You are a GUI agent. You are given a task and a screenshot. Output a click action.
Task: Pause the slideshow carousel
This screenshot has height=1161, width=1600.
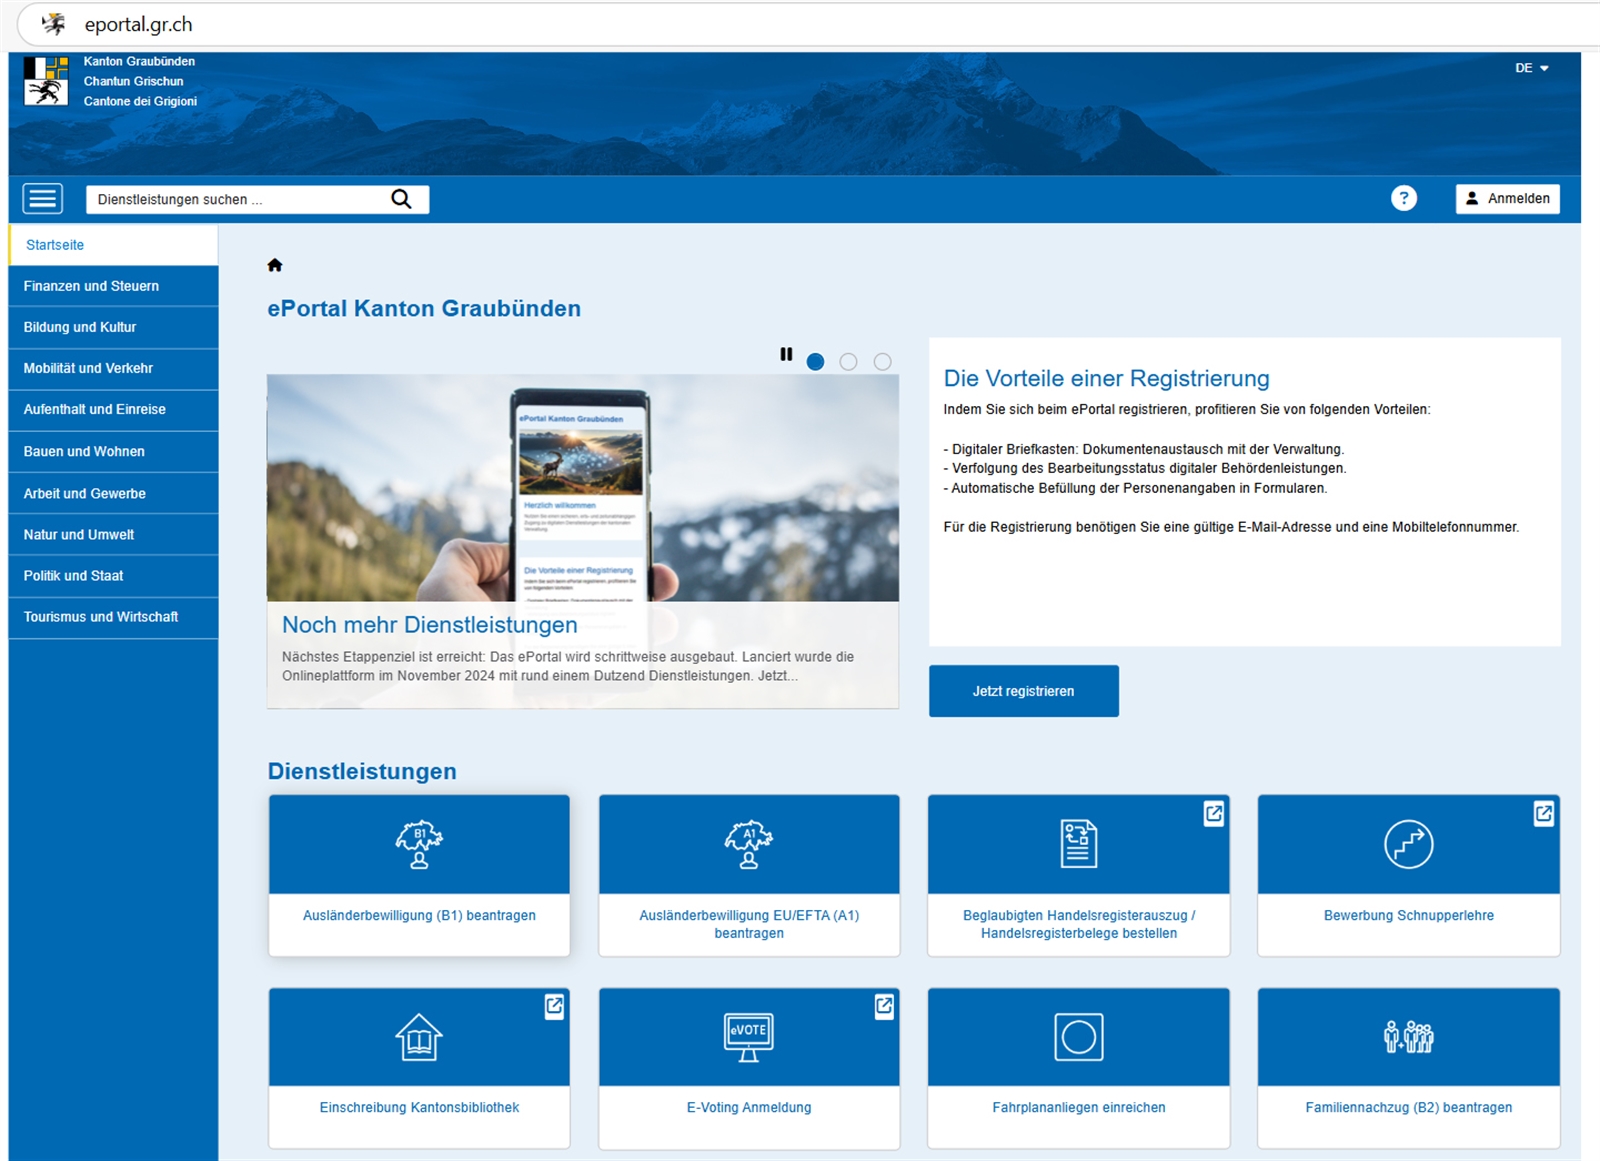pyautogui.click(x=786, y=354)
